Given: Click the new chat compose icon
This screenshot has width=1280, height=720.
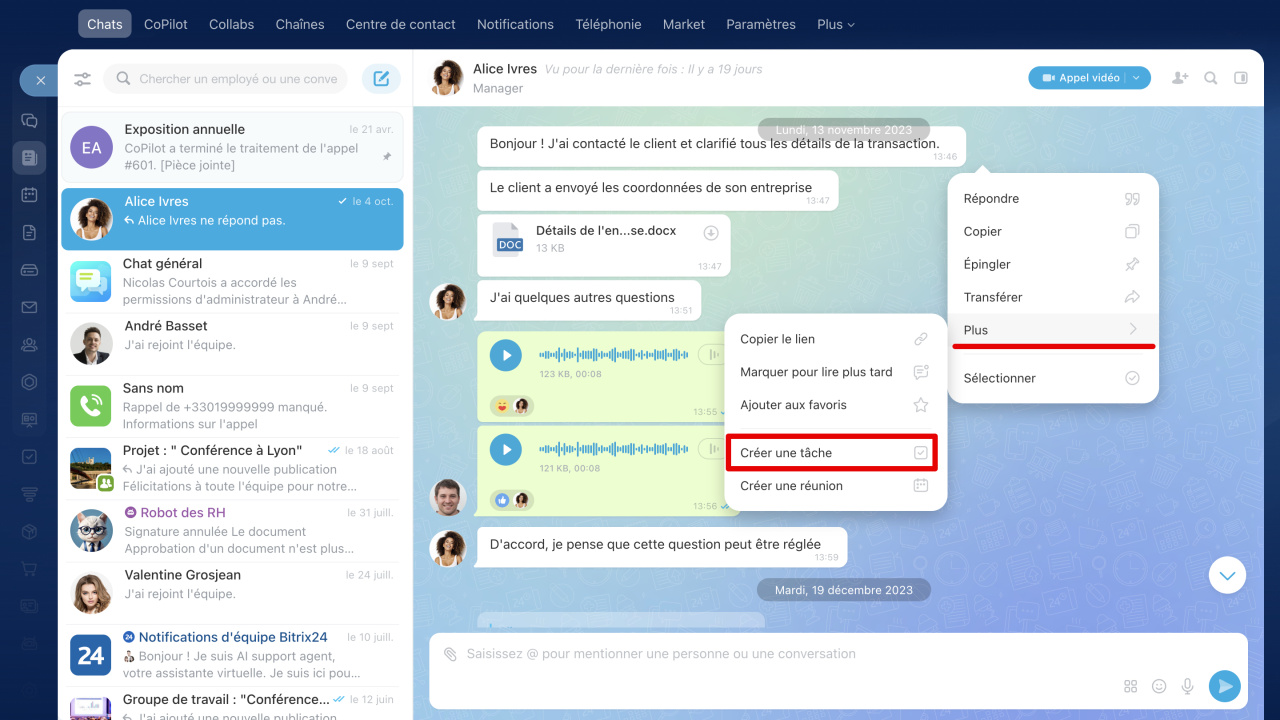Looking at the screenshot, I should click(x=381, y=79).
